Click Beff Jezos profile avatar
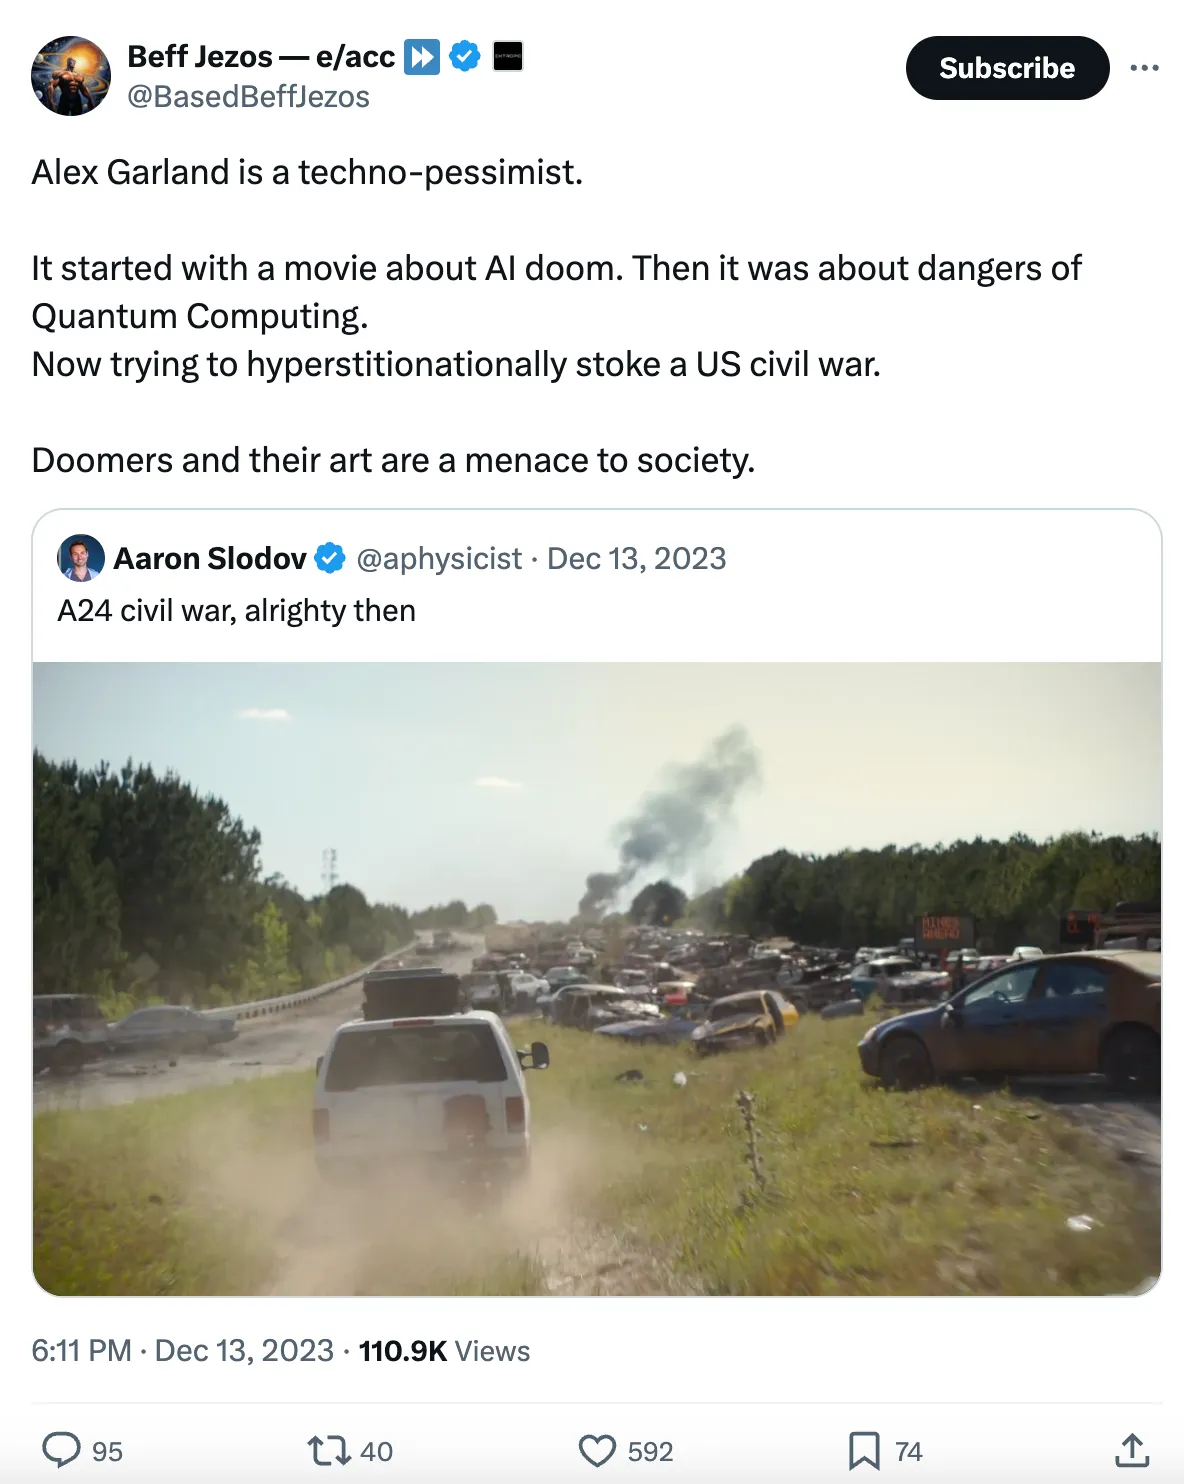Image resolution: width=1184 pixels, height=1484 pixels. (71, 76)
